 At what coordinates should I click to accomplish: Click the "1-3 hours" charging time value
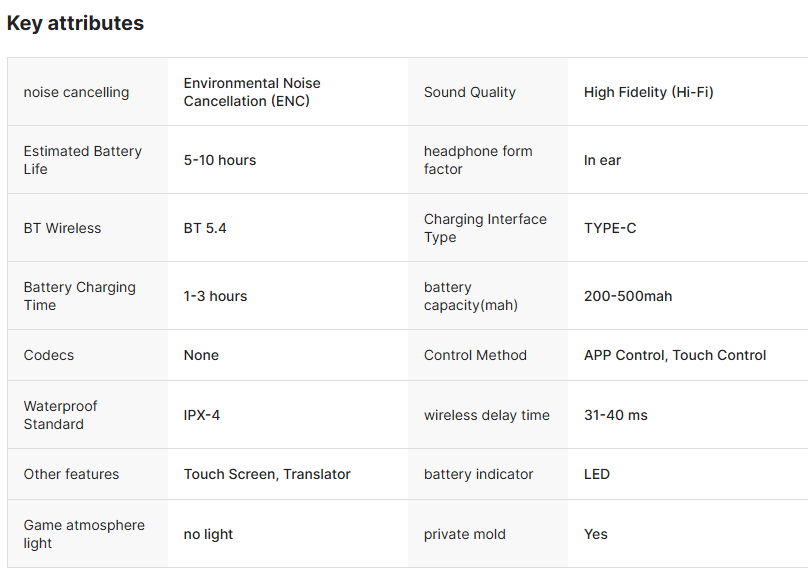215,296
